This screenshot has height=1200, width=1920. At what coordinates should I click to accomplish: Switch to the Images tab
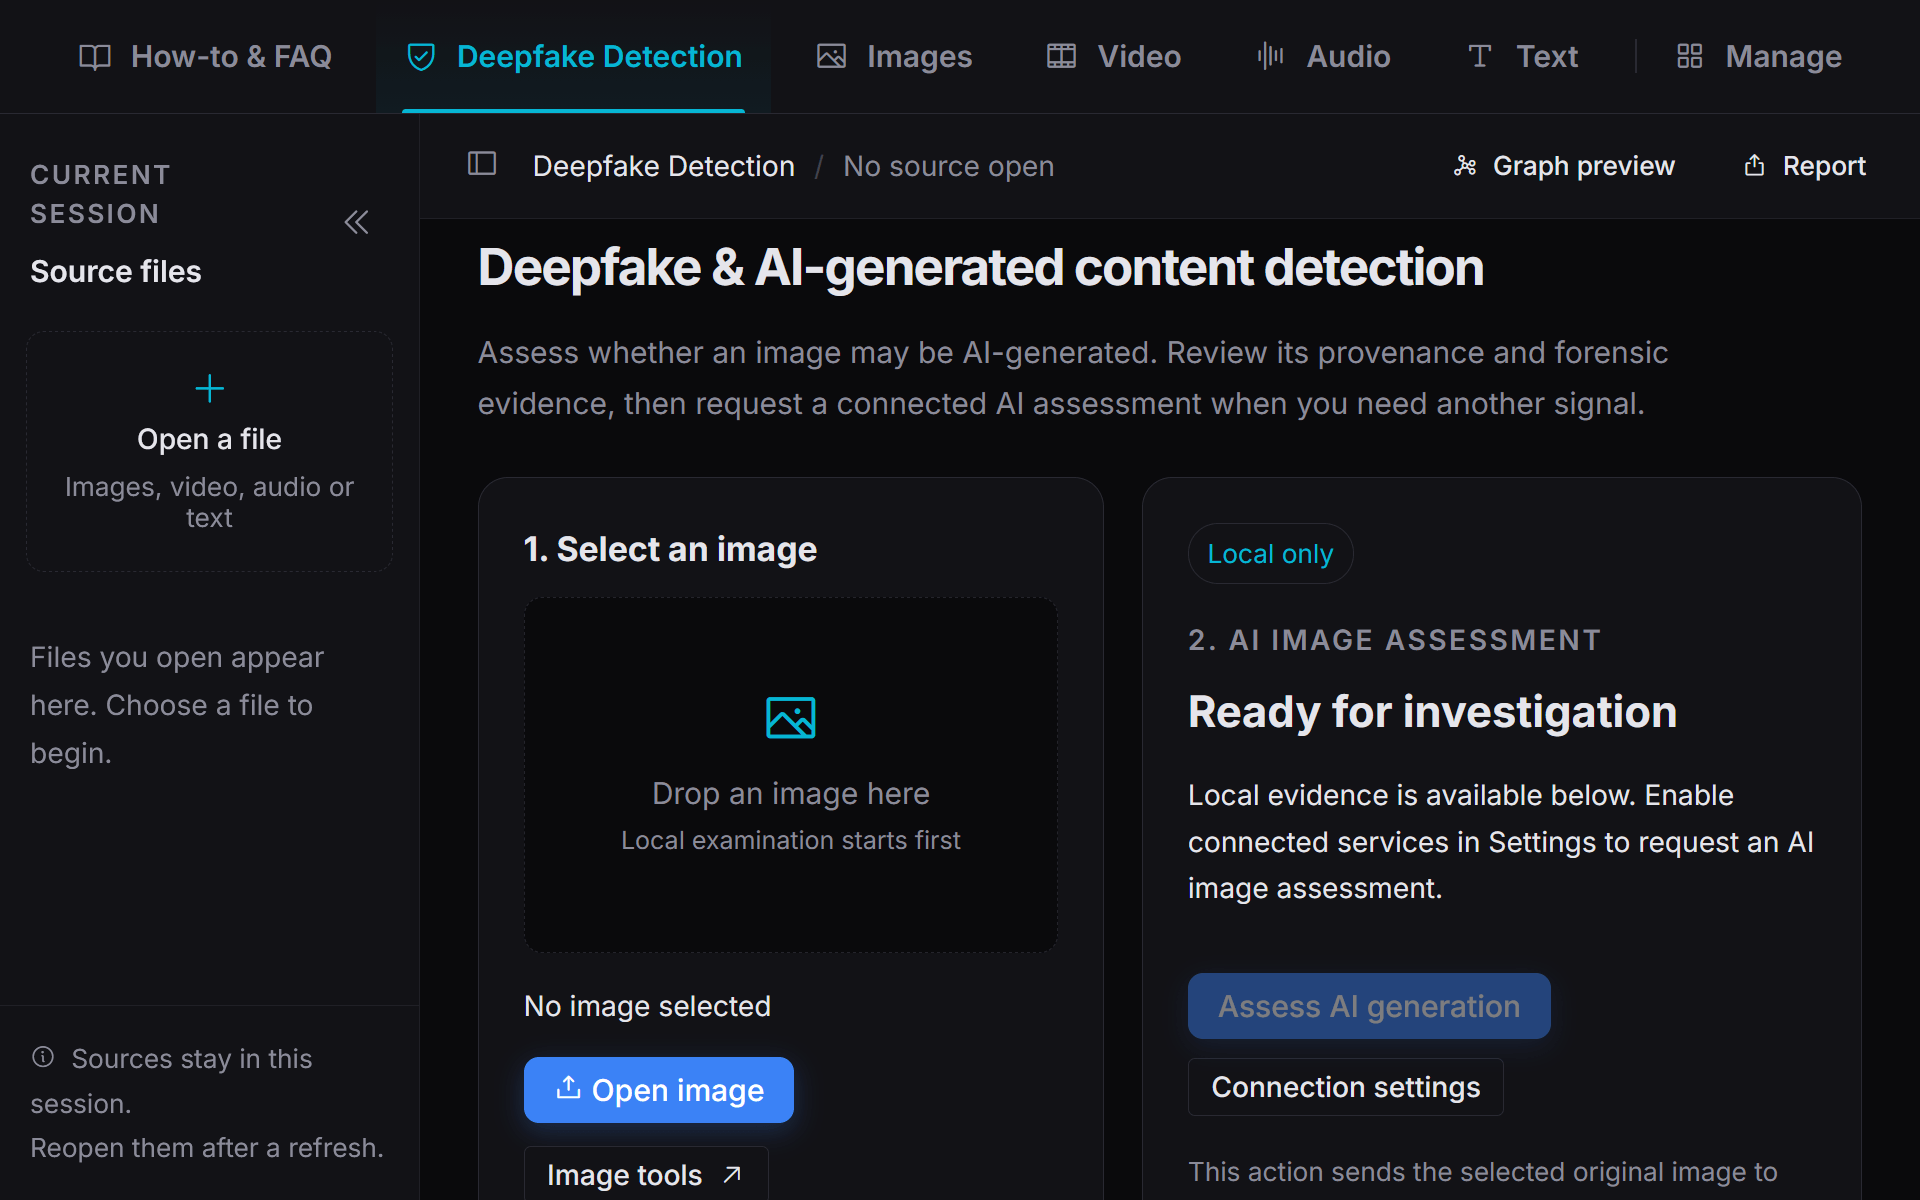[x=894, y=56]
